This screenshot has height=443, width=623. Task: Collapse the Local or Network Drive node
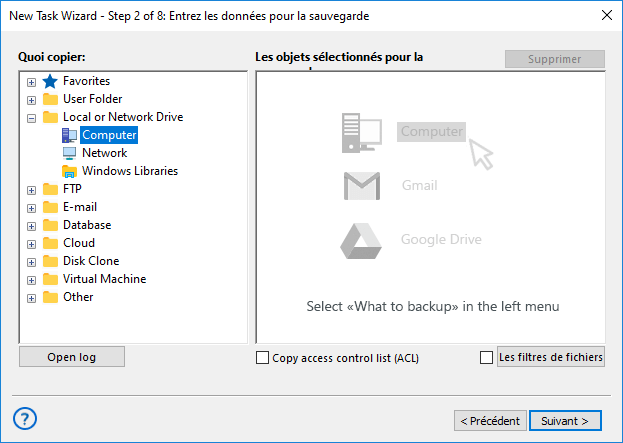(31, 117)
